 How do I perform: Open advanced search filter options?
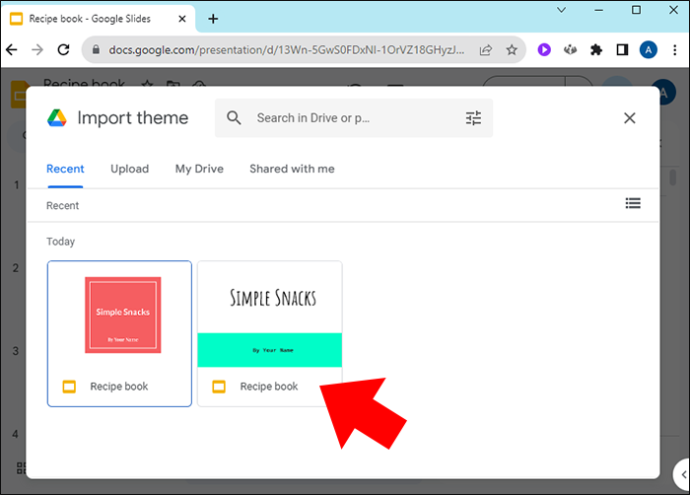(x=473, y=118)
